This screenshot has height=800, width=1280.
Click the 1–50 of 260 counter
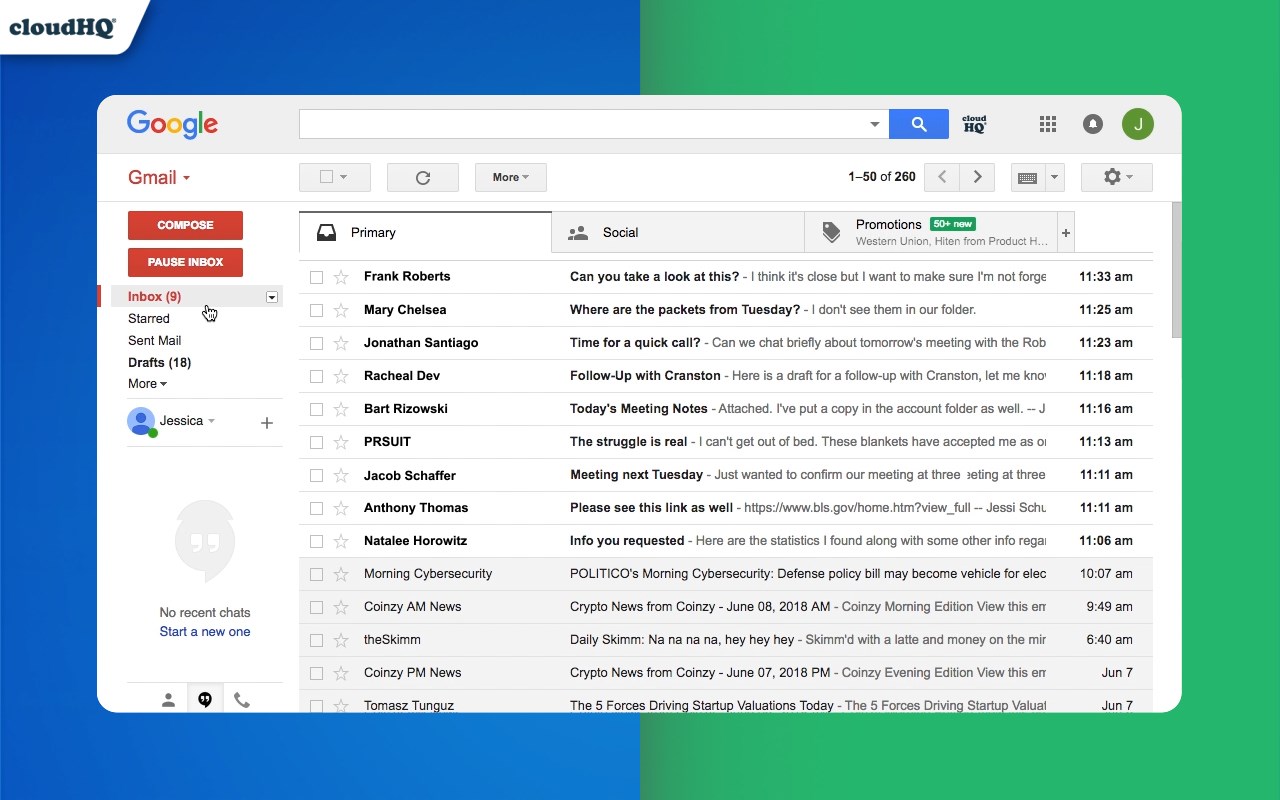pyautogui.click(x=882, y=177)
